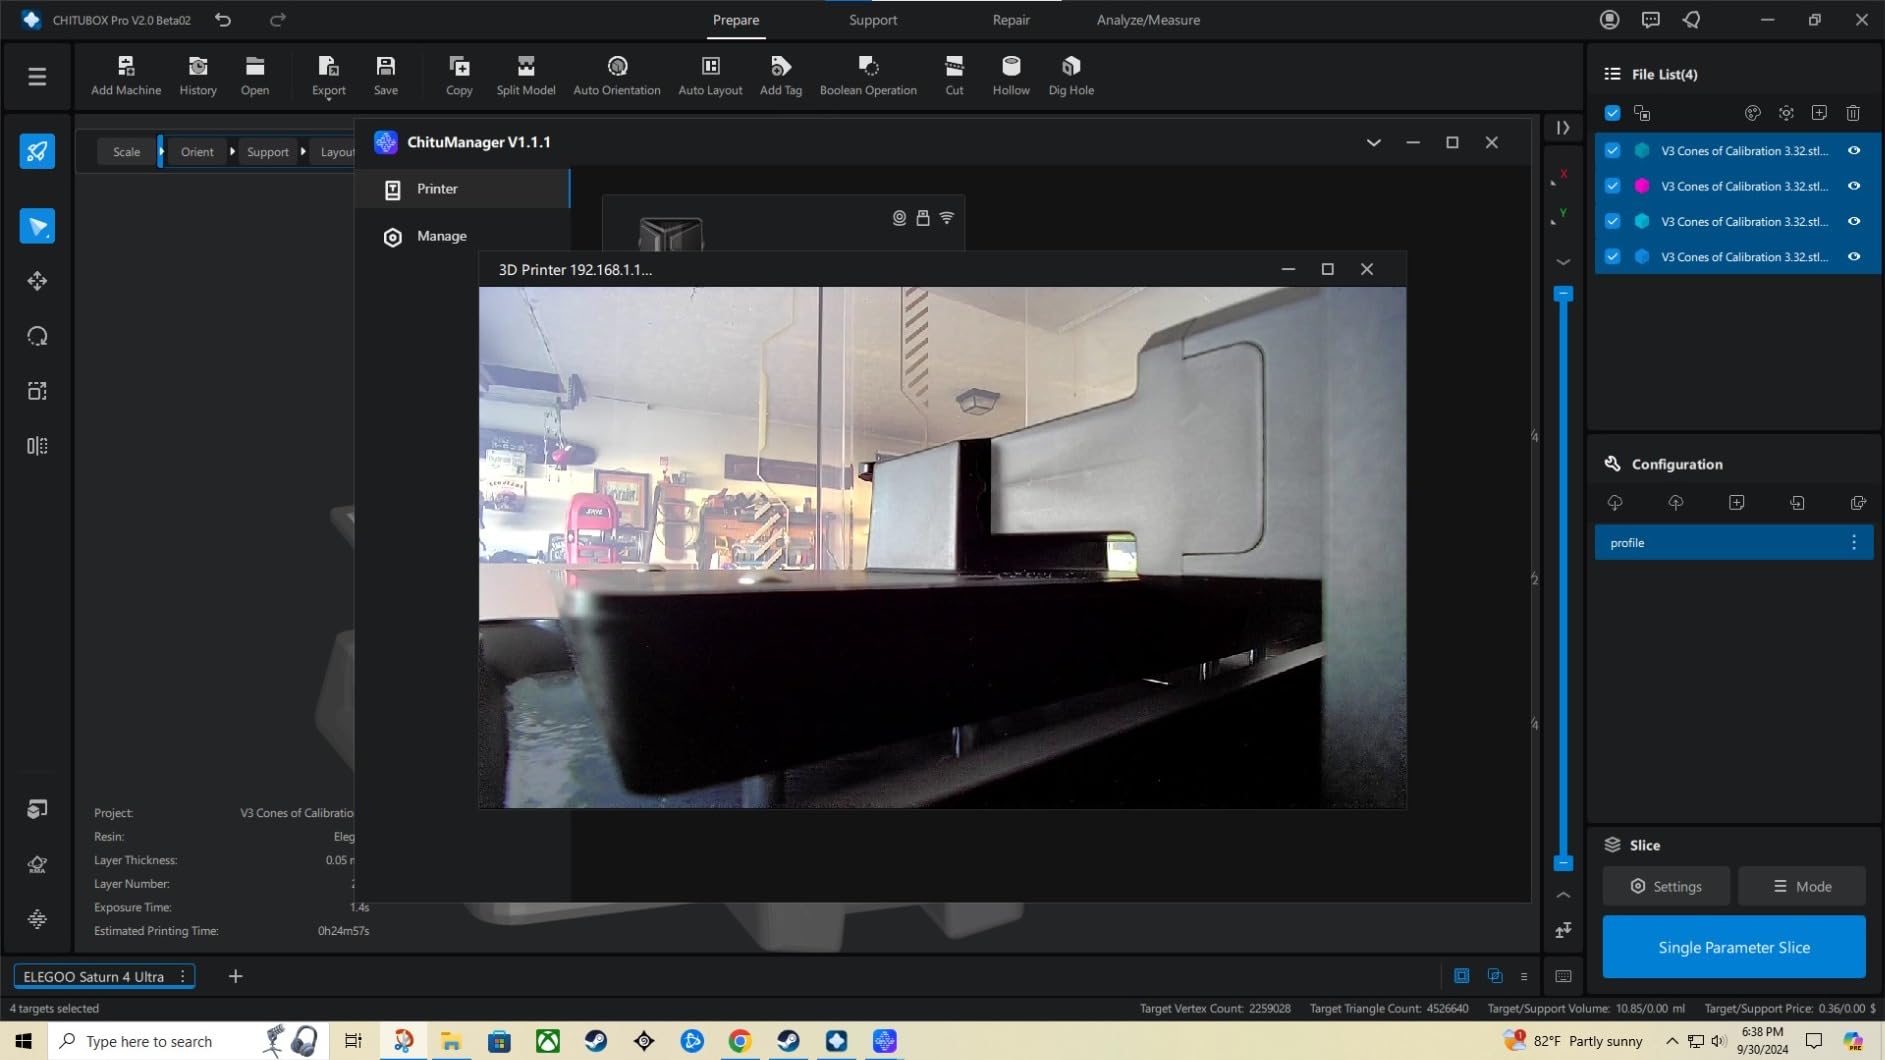Click the magenta color swatch in File List

[1642, 186]
